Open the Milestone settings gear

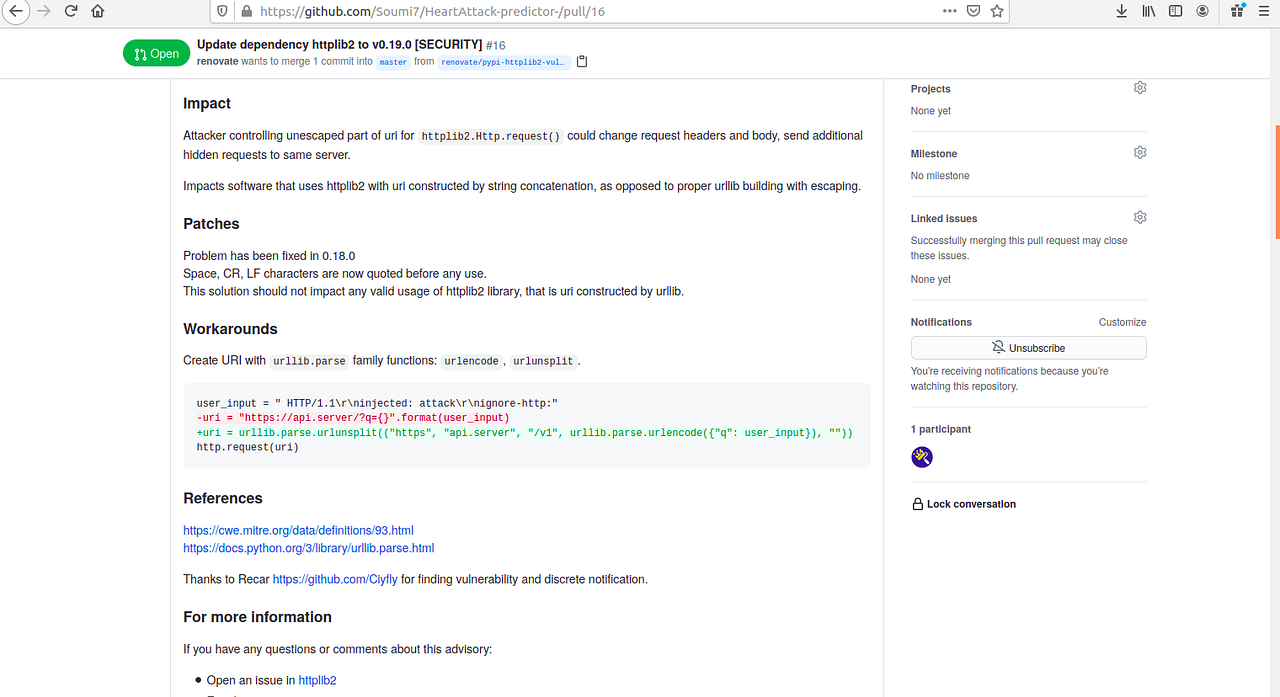pos(1139,151)
